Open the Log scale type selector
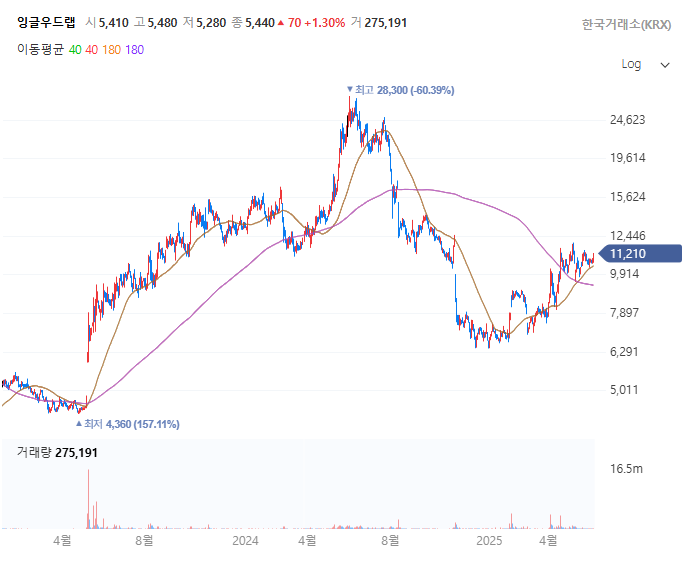The height and width of the screenshot is (564, 686). 632,64
